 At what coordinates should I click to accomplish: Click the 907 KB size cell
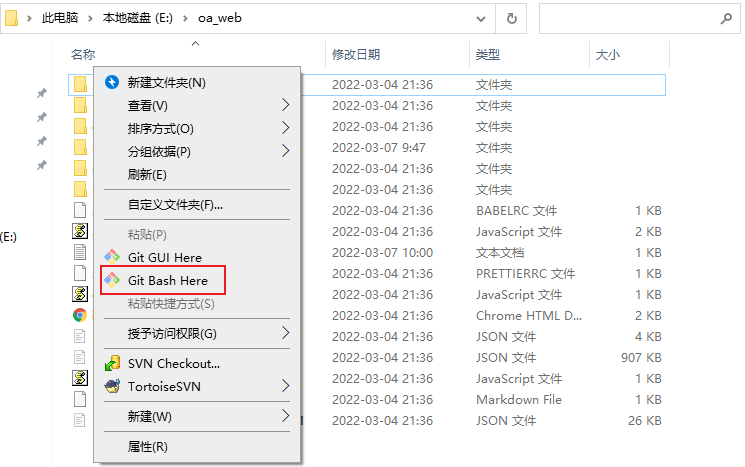[x=641, y=357]
